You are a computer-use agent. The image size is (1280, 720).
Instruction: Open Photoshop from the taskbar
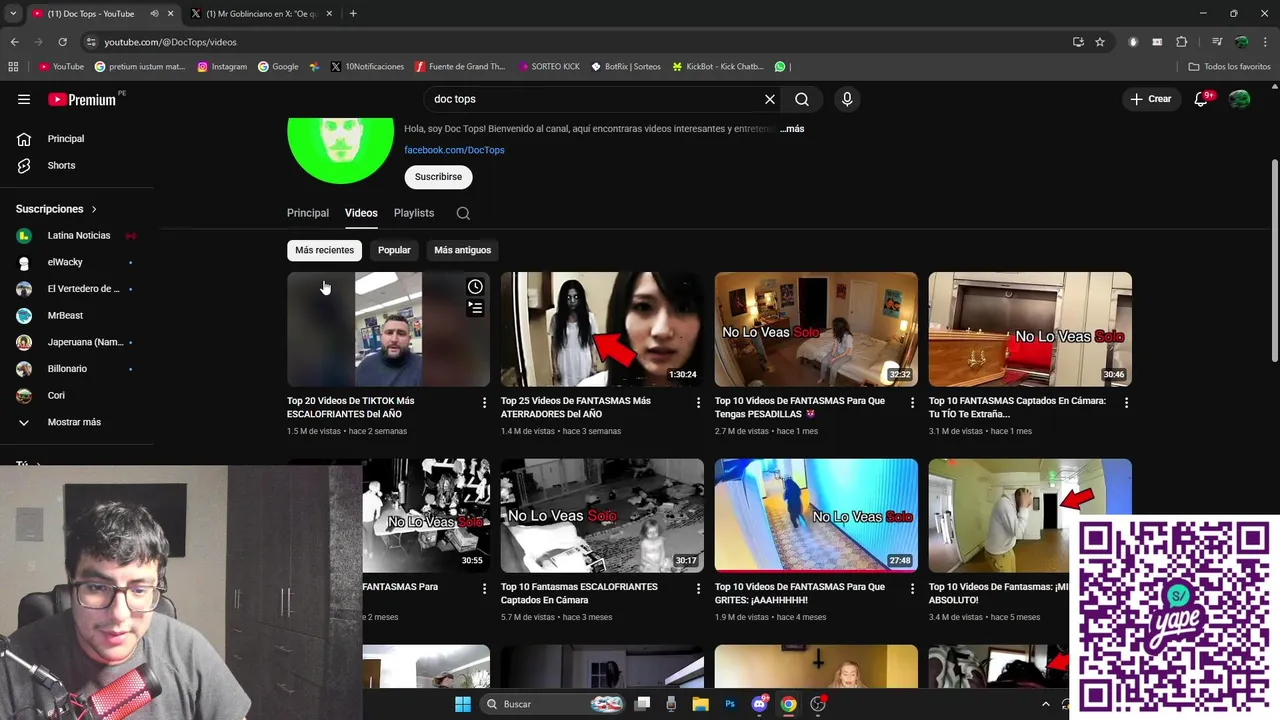pos(730,704)
